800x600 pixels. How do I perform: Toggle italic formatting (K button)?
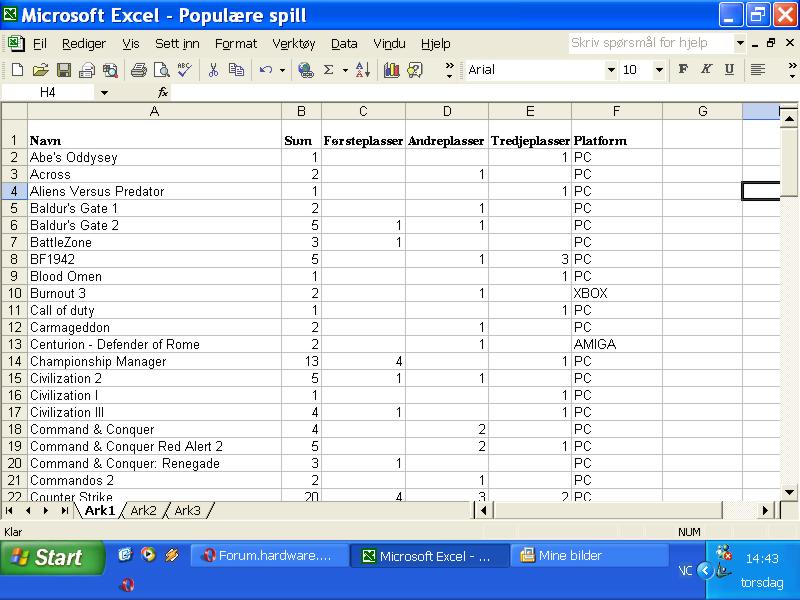(706, 69)
